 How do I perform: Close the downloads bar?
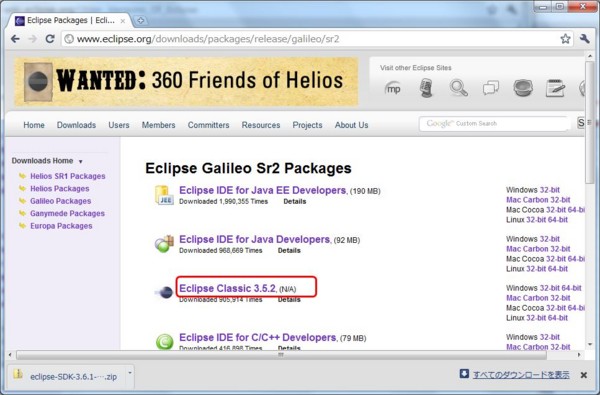pos(584,375)
